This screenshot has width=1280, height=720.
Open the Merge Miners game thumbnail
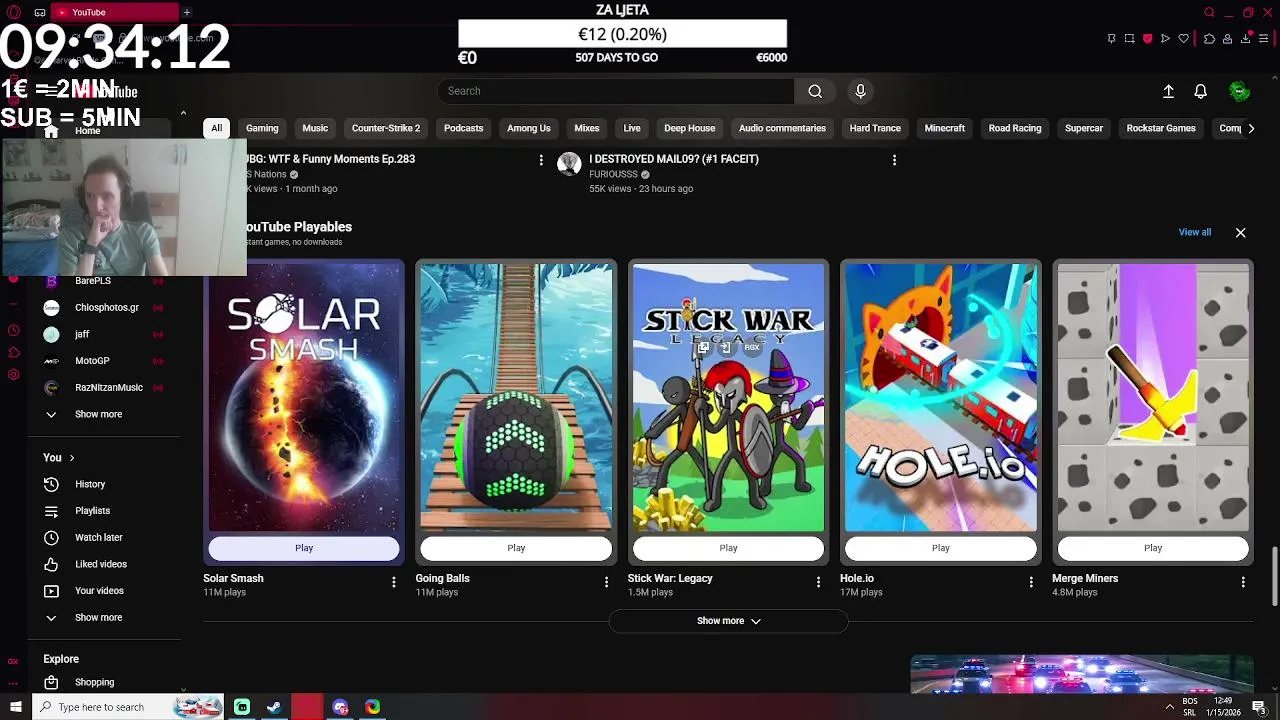point(1153,397)
